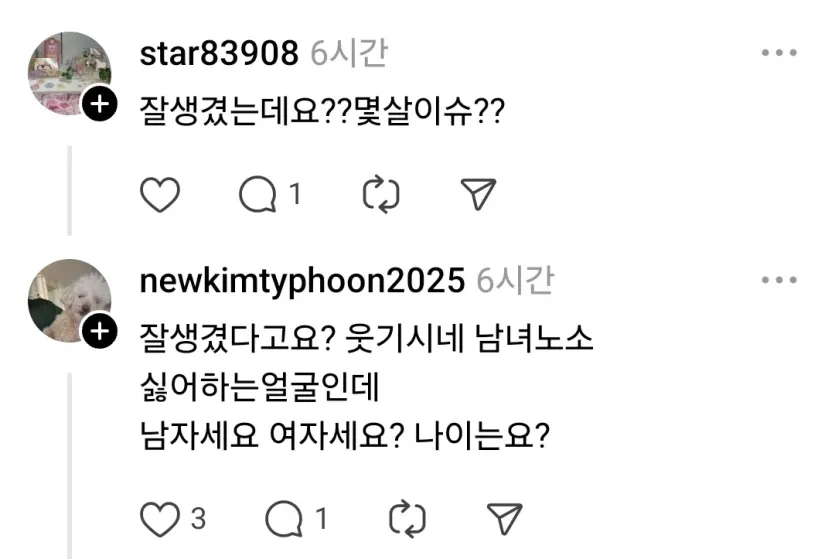View star83908's profile picture
Viewport: 835px width, 559px height.
(70, 73)
